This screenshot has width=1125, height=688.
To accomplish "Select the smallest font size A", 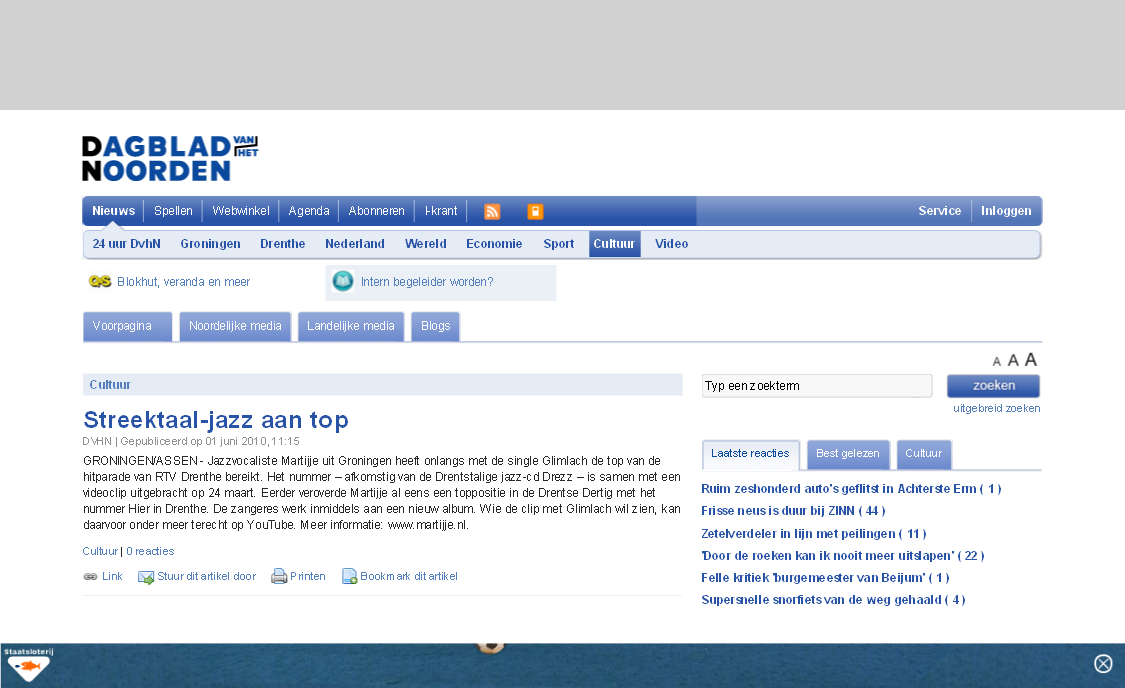I will (997, 362).
